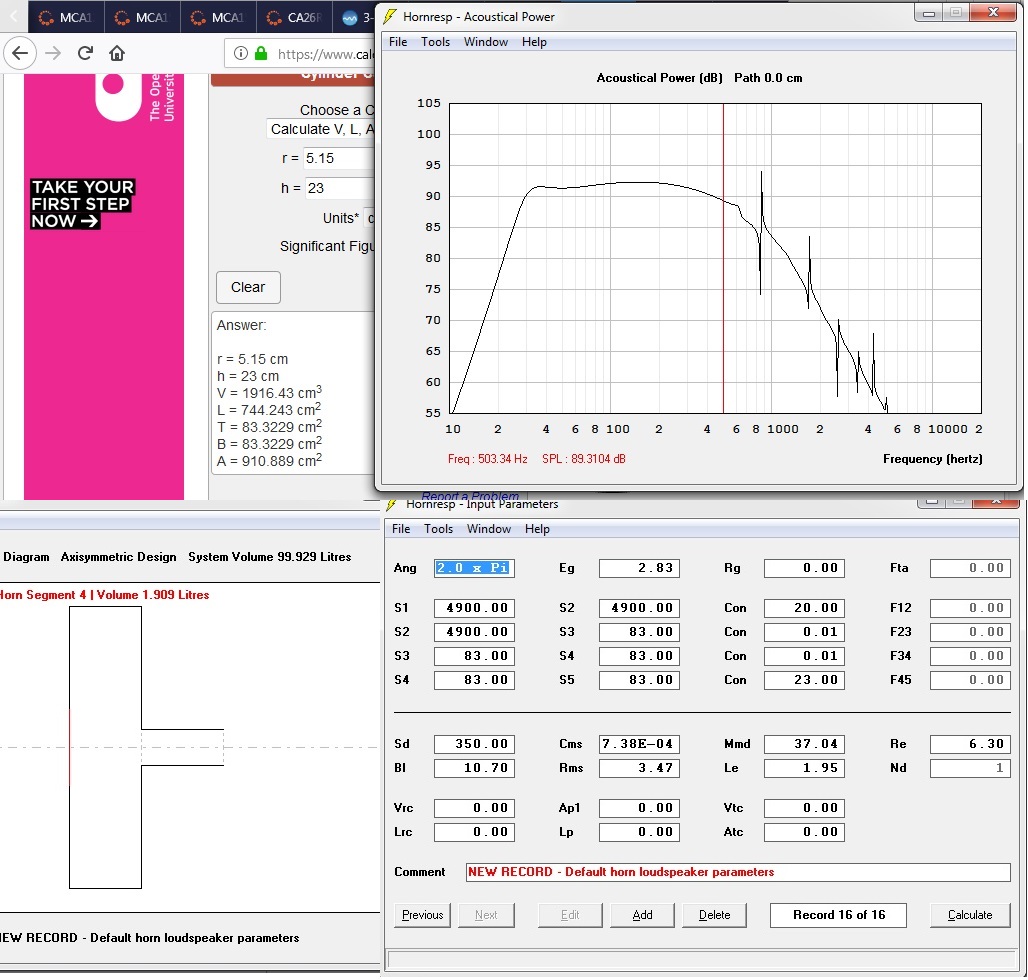Open Tools menu in Acoustical Power window
Screen dimensions: 1028x980
(x=435, y=42)
